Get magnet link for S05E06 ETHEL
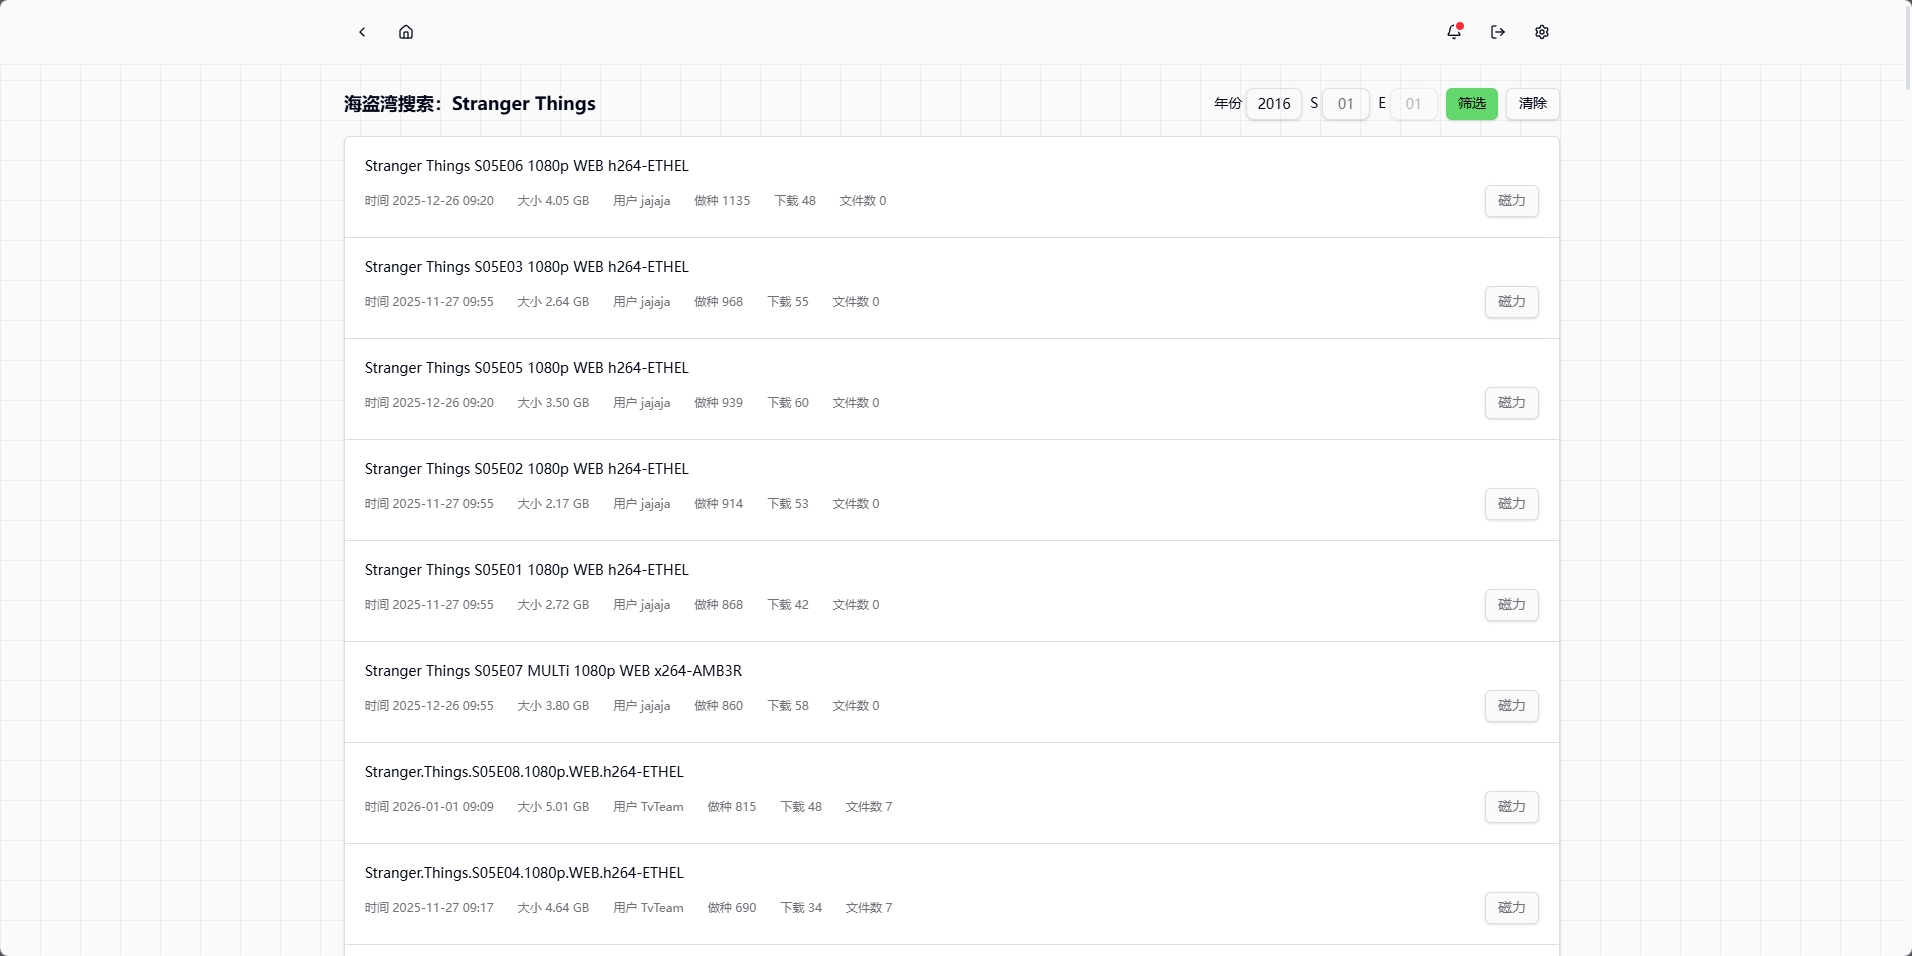Screen dimensions: 1912x956 pos(1512,201)
